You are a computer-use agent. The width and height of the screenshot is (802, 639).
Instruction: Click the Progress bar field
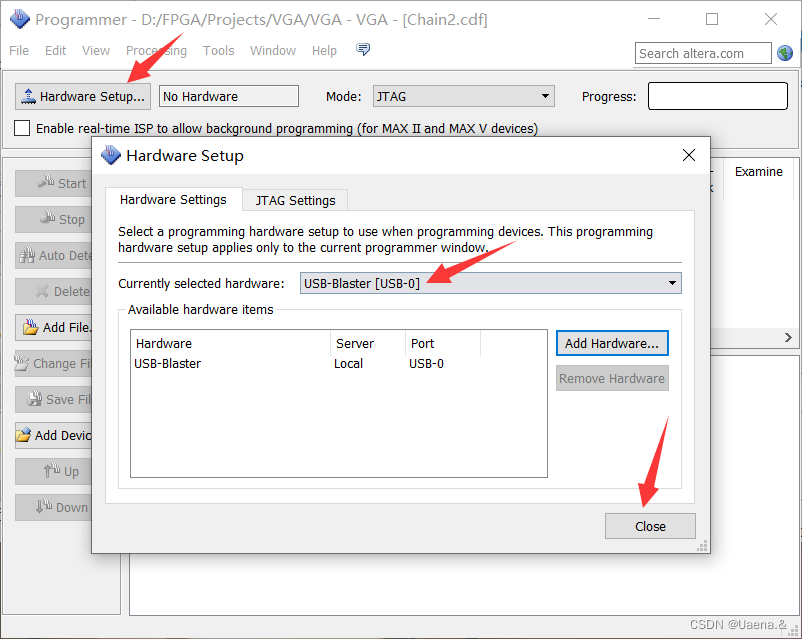(718, 96)
